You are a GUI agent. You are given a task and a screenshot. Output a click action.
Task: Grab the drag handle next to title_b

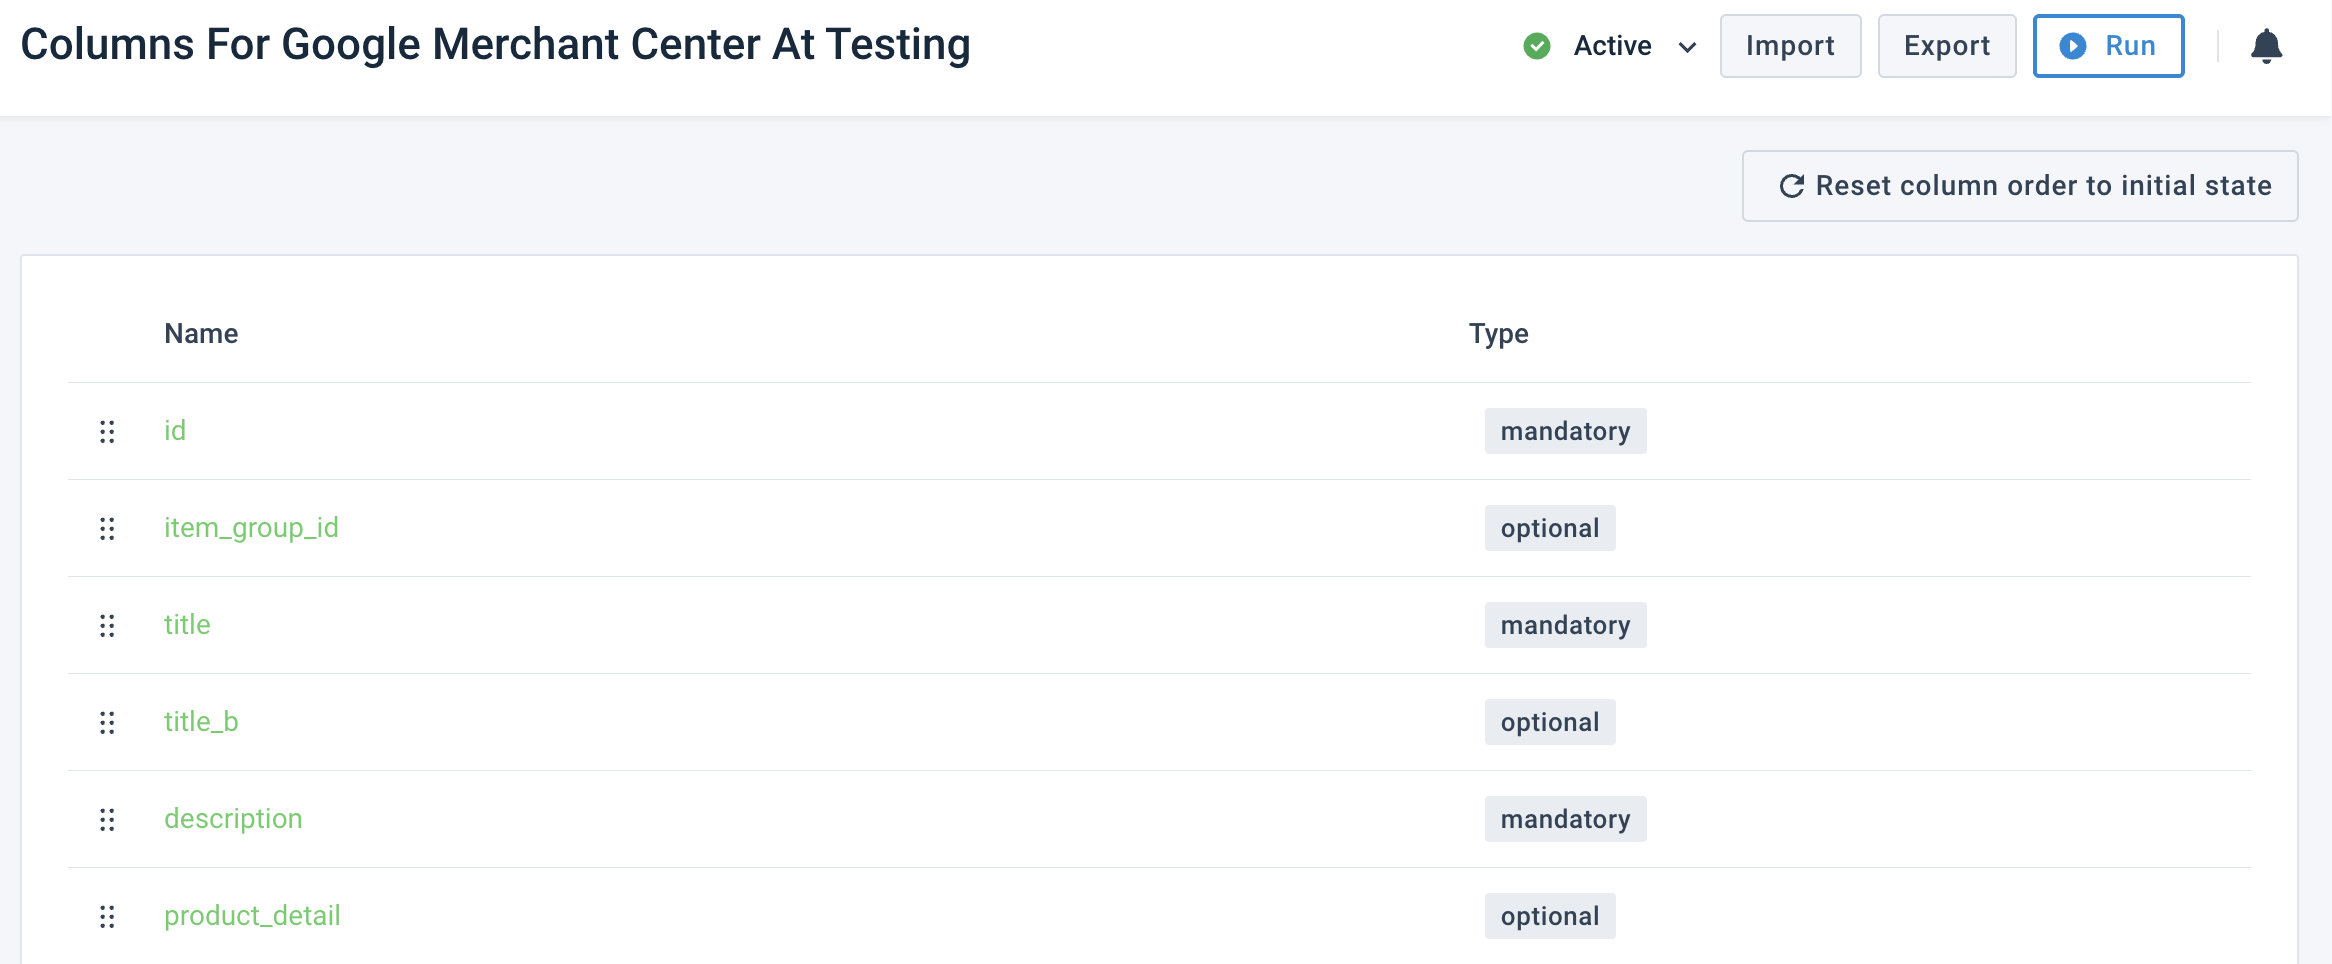(108, 722)
